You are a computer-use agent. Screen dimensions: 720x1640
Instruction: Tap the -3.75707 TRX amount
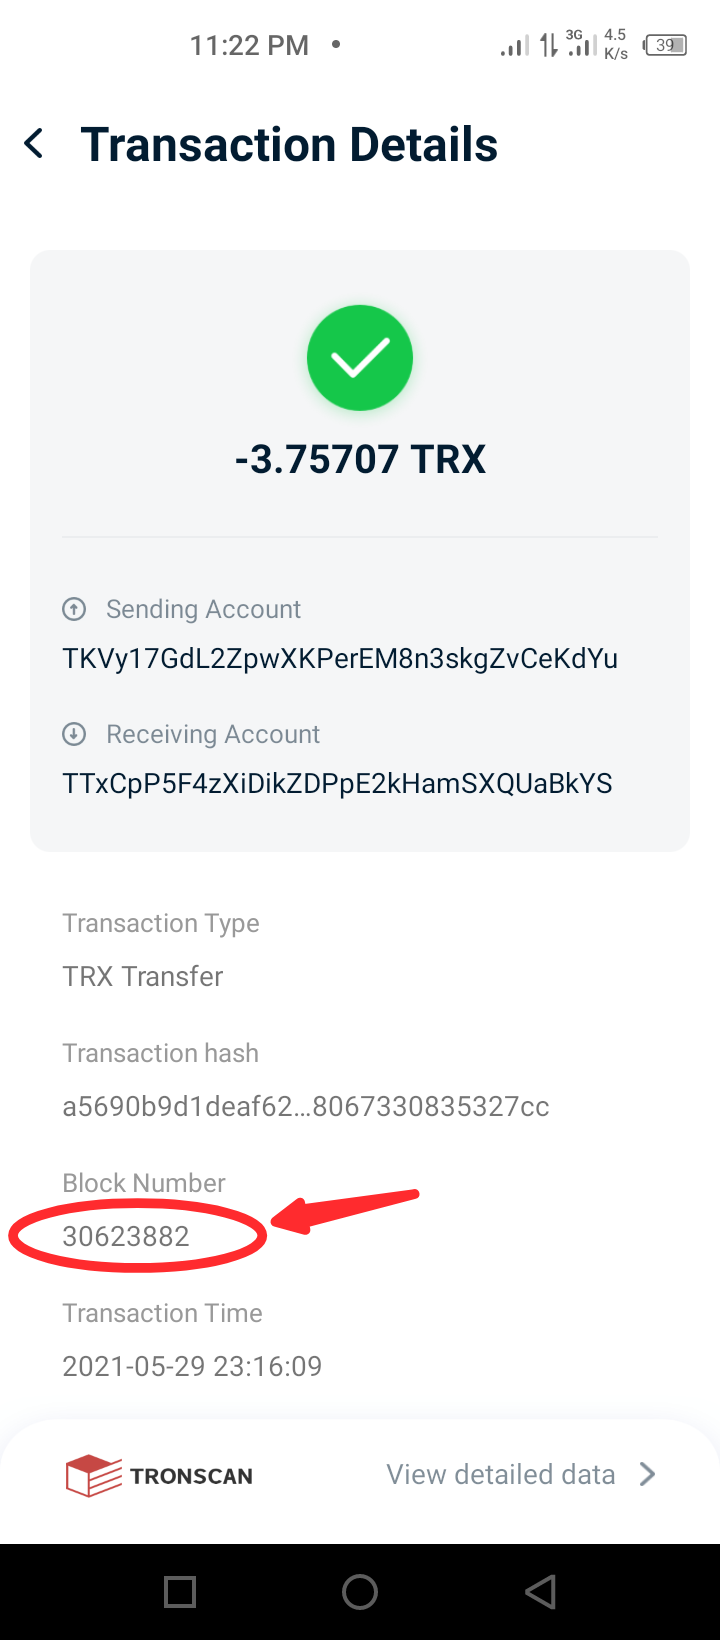click(360, 459)
